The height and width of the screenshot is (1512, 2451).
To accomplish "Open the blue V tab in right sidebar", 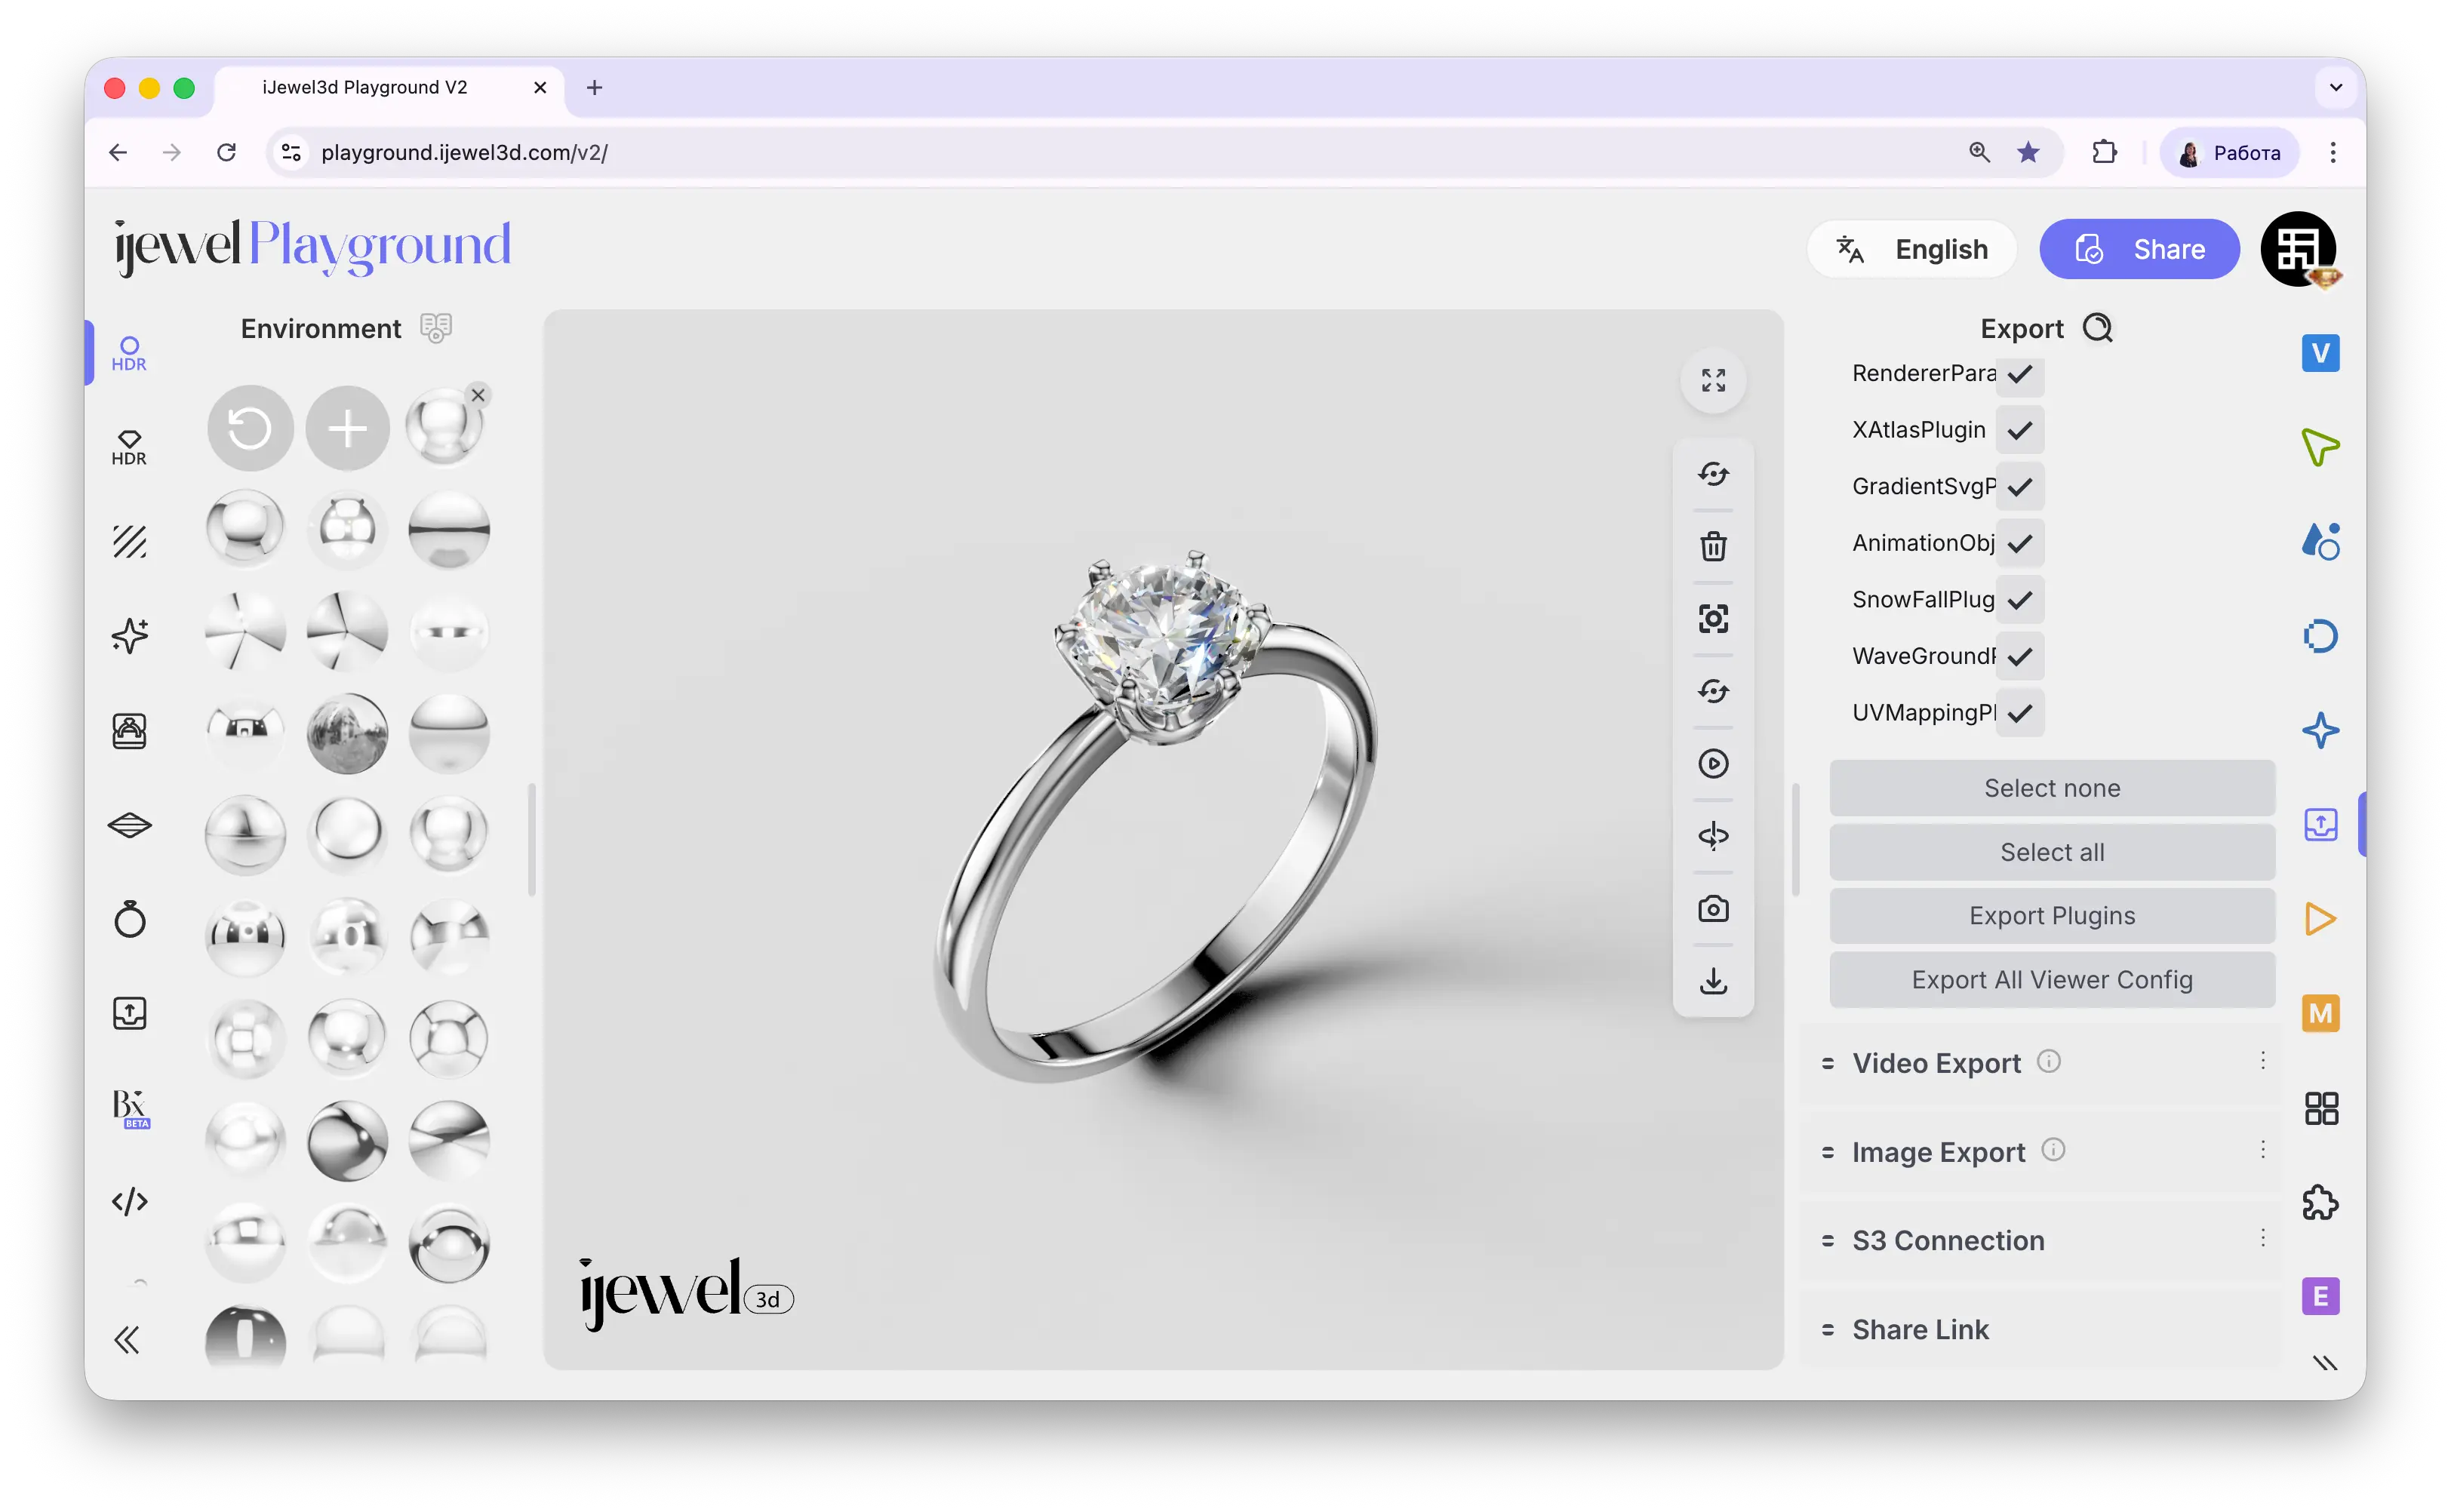I will pyautogui.click(x=2320, y=353).
